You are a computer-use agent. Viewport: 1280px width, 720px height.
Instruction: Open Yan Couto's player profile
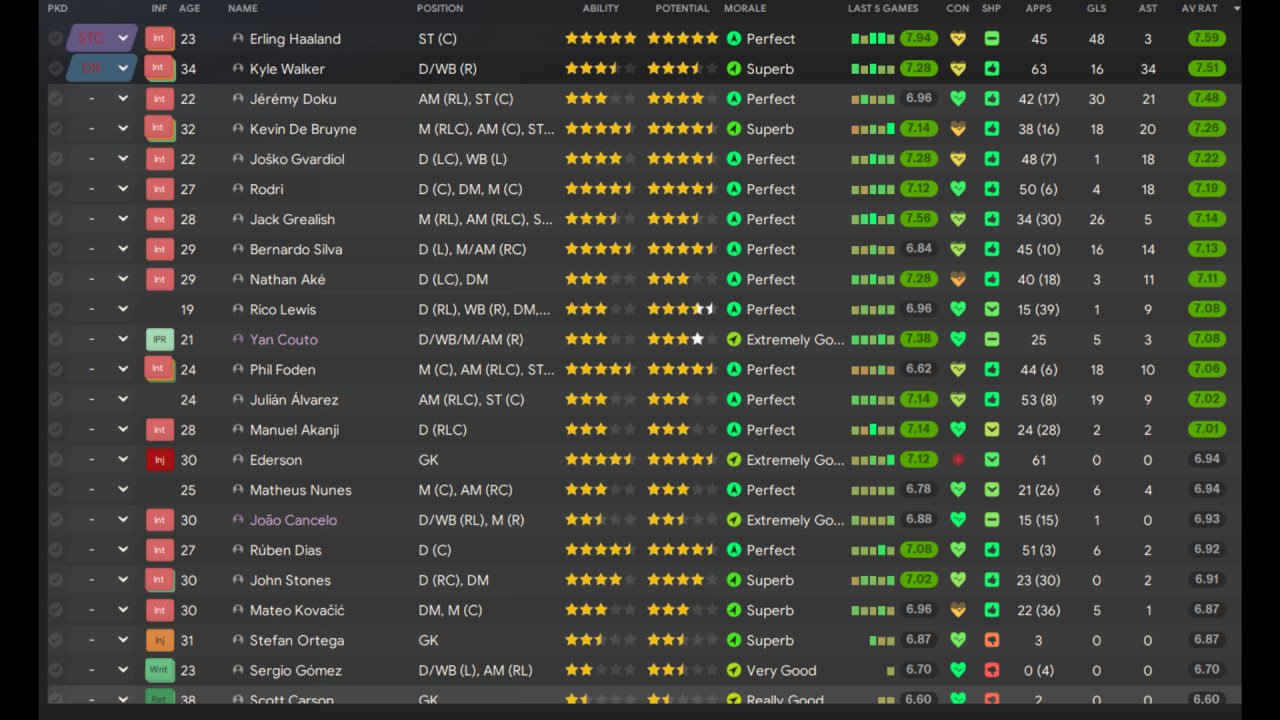pos(284,339)
